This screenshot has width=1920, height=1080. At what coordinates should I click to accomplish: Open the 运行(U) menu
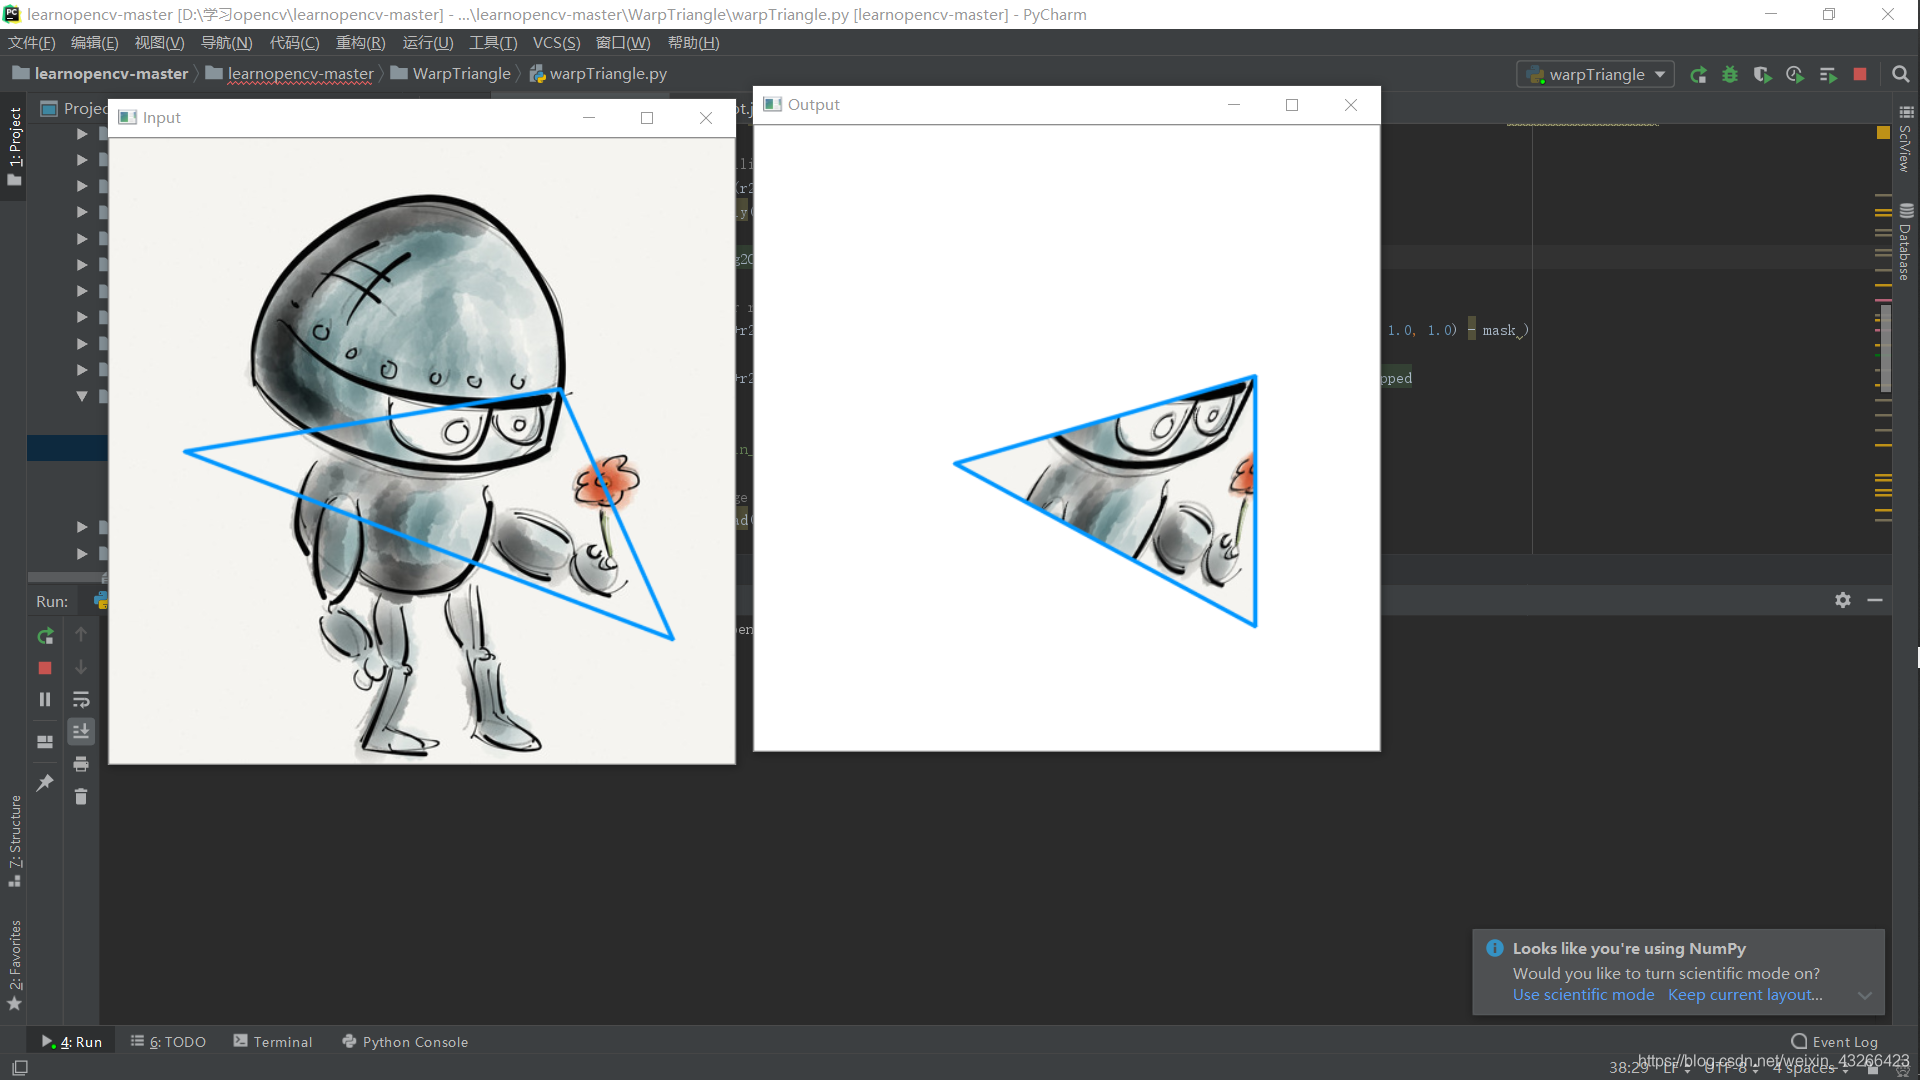428,43
